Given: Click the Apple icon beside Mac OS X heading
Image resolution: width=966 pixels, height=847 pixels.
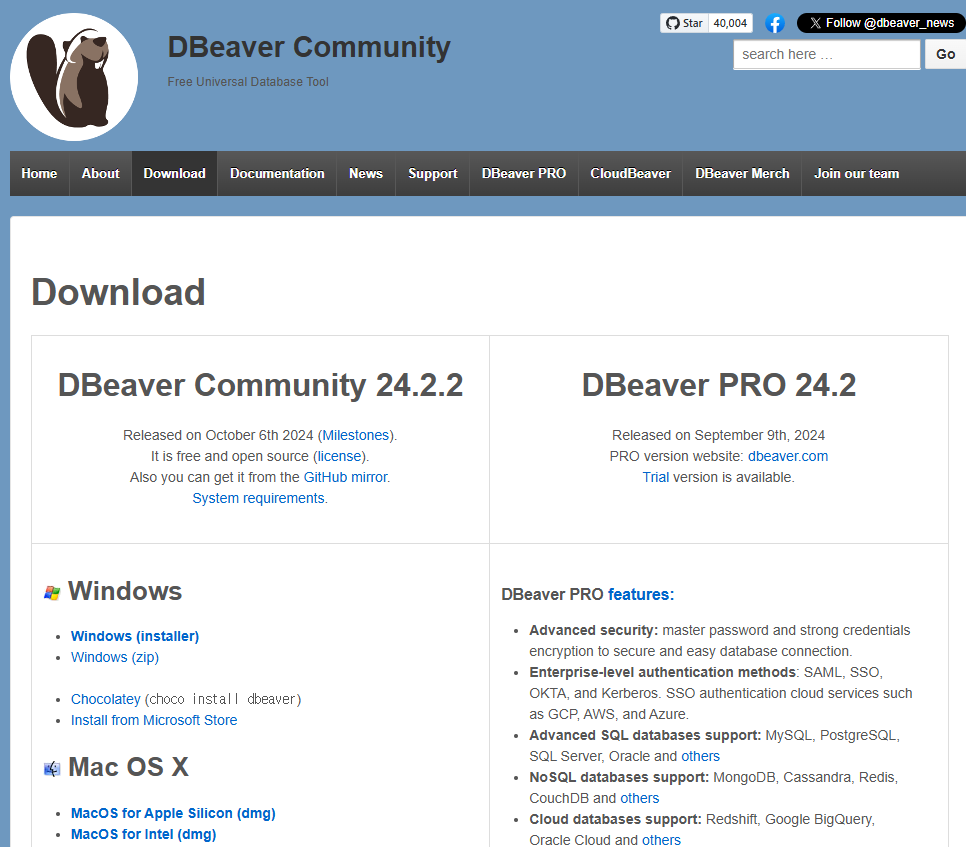Looking at the screenshot, I should click(x=51, y=767).
